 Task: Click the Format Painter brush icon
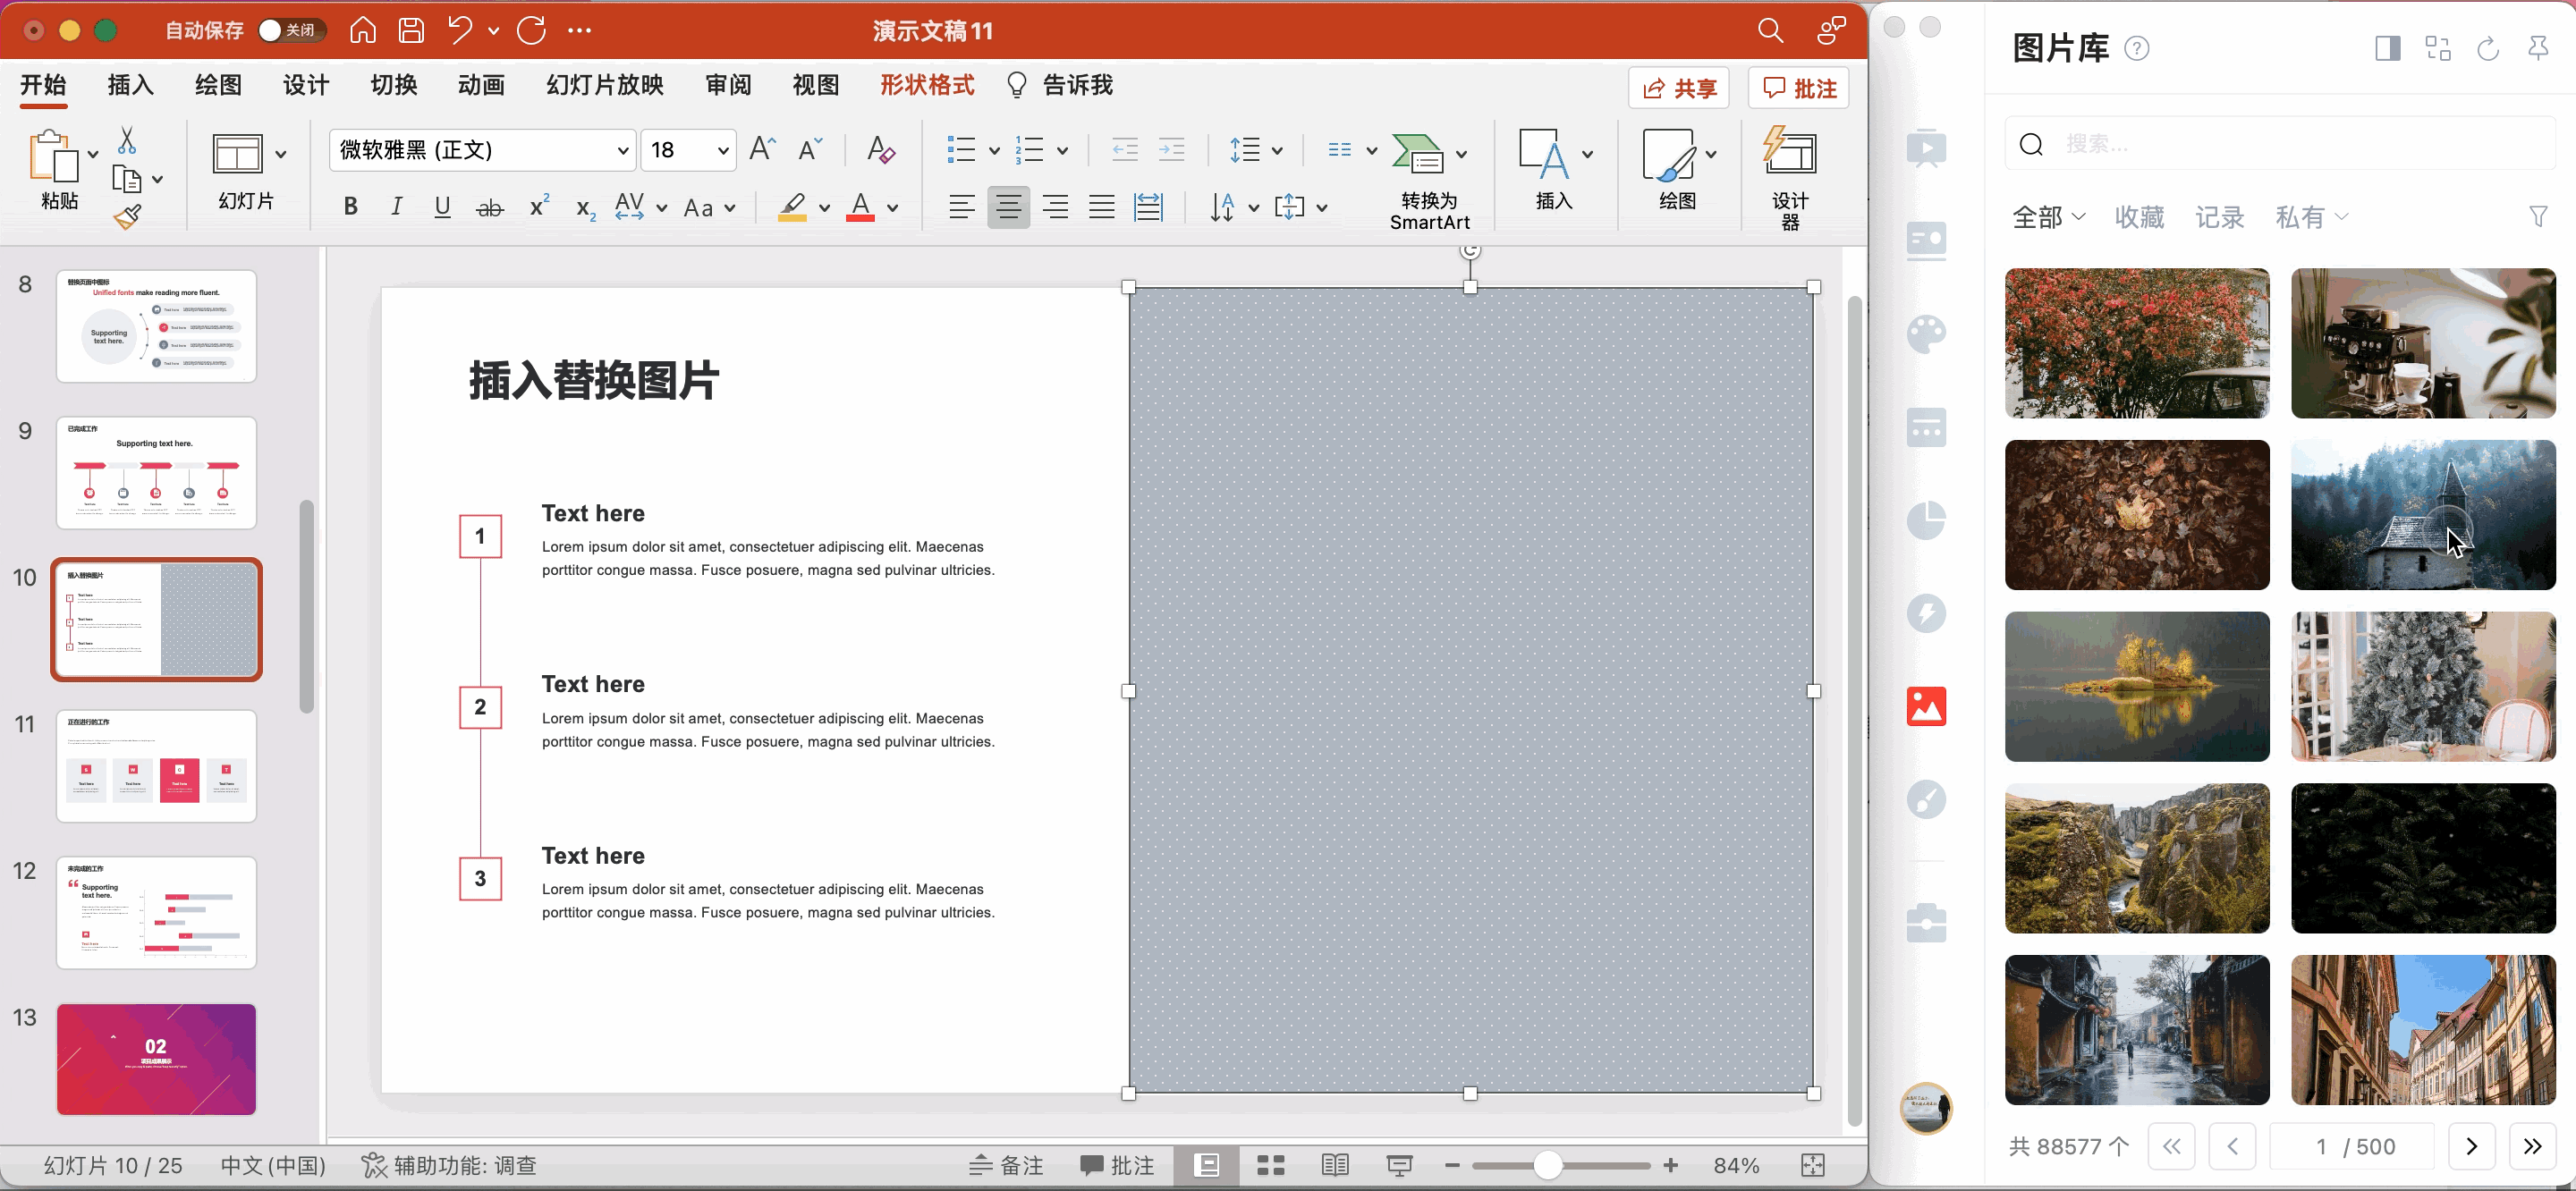click(x=128, y=216)
